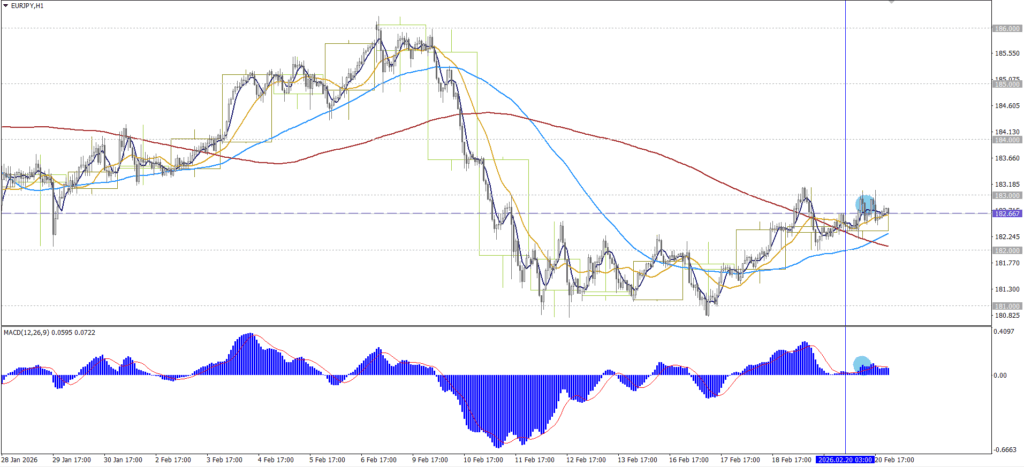Select the highlighted 2026.02.20 03:00 time label
This screenshot has height=467, width=1024.
click(x=845, y=460)
